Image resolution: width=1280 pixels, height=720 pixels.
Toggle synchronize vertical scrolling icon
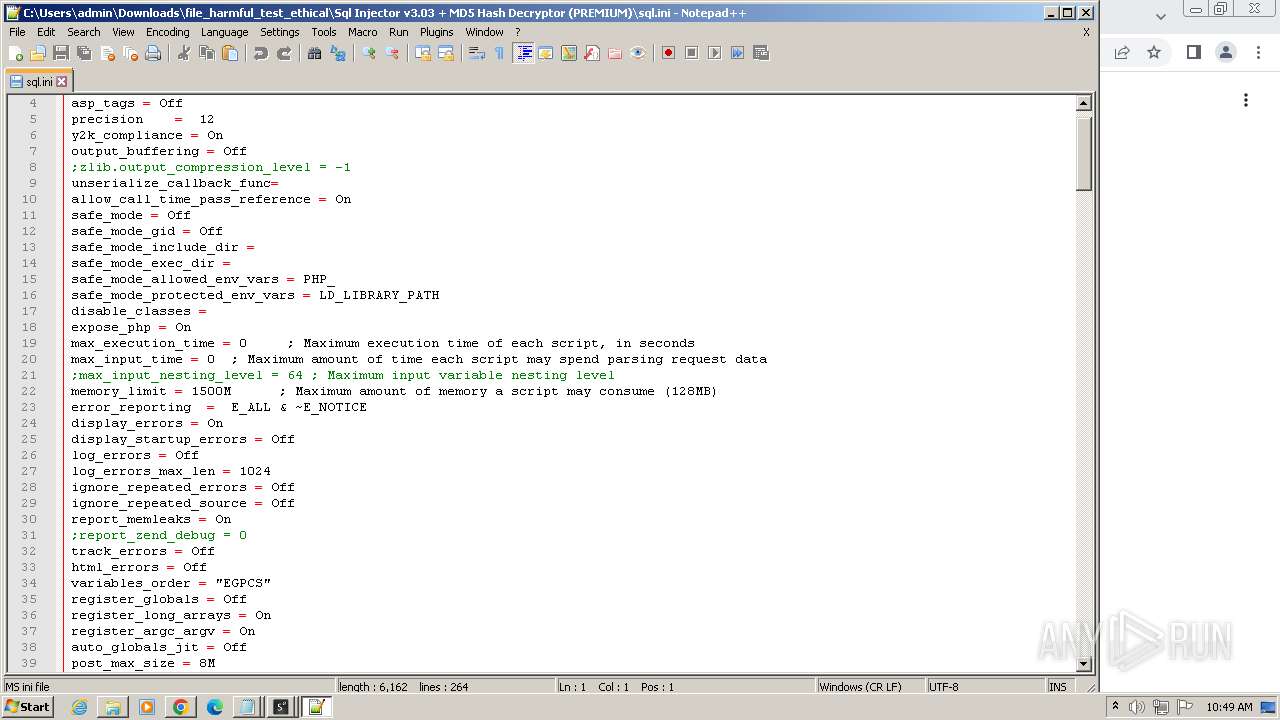tap(423, 53)
